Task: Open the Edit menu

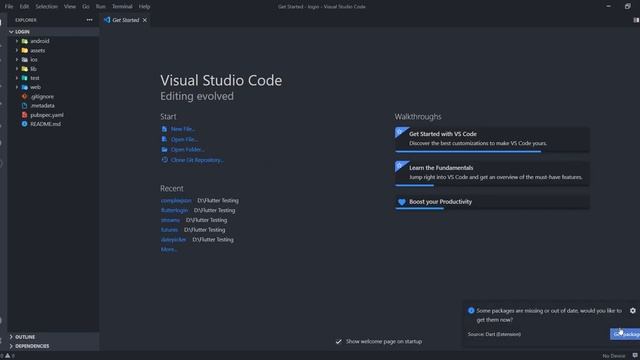Action: pyautogui.click(x=24, y=7)
